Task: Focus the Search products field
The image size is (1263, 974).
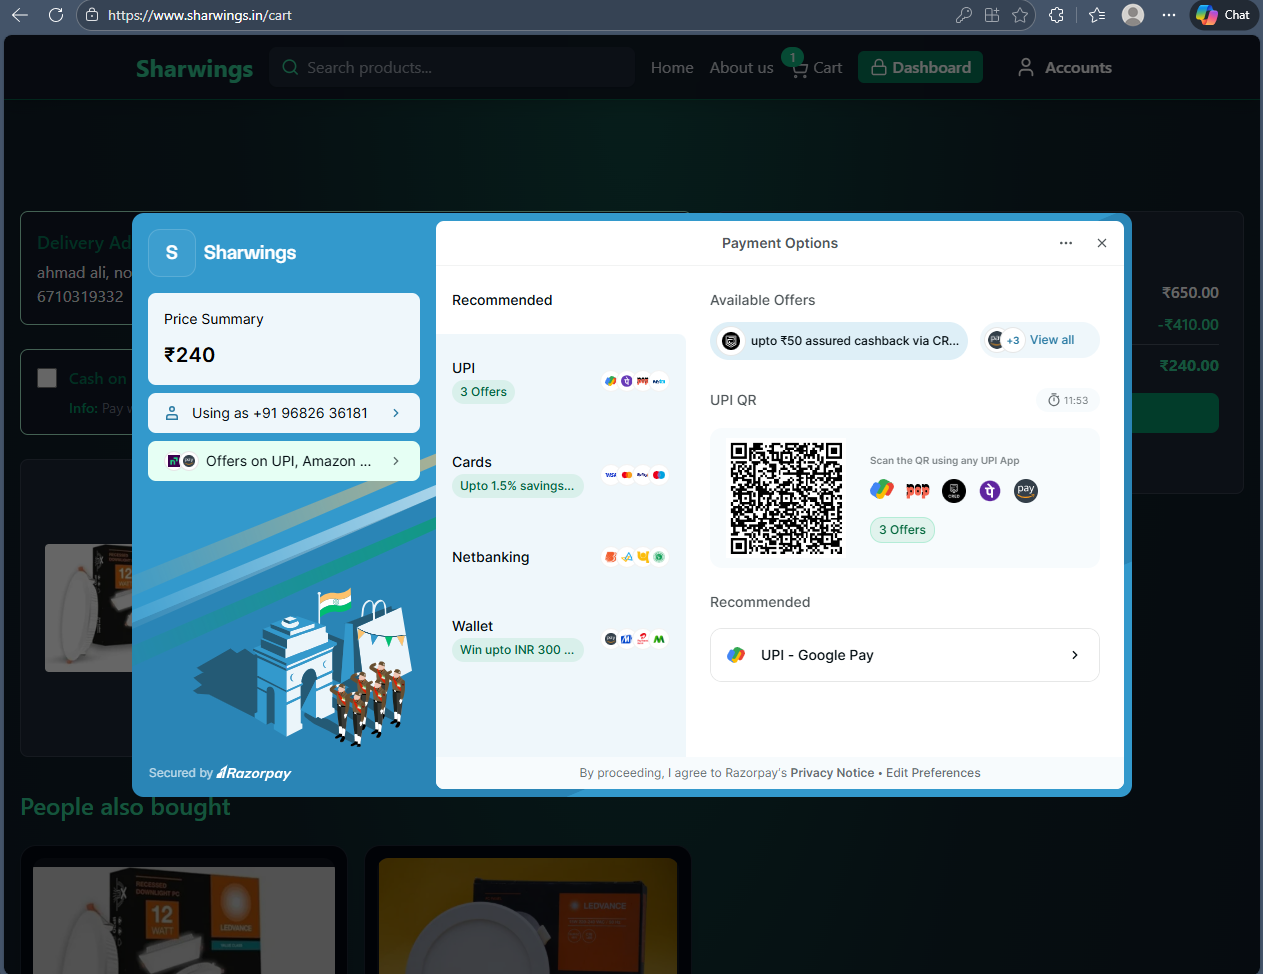Action: pos(452,67)
